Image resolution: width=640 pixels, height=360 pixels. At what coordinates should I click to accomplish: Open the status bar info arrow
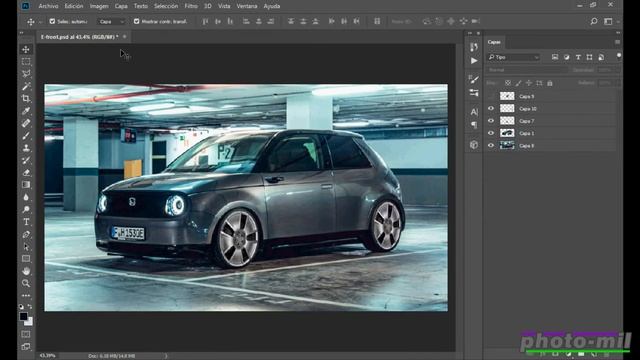pos(166,356)
